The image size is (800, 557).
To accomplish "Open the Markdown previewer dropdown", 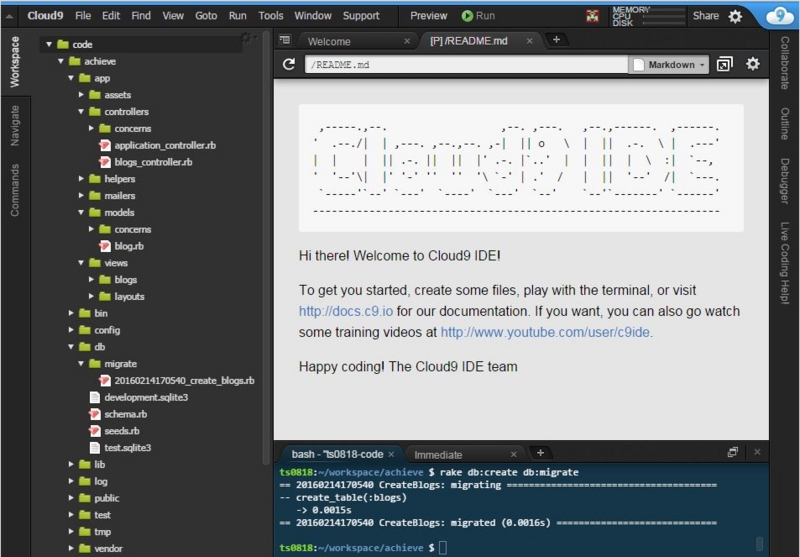I will [x=669, y=65].
